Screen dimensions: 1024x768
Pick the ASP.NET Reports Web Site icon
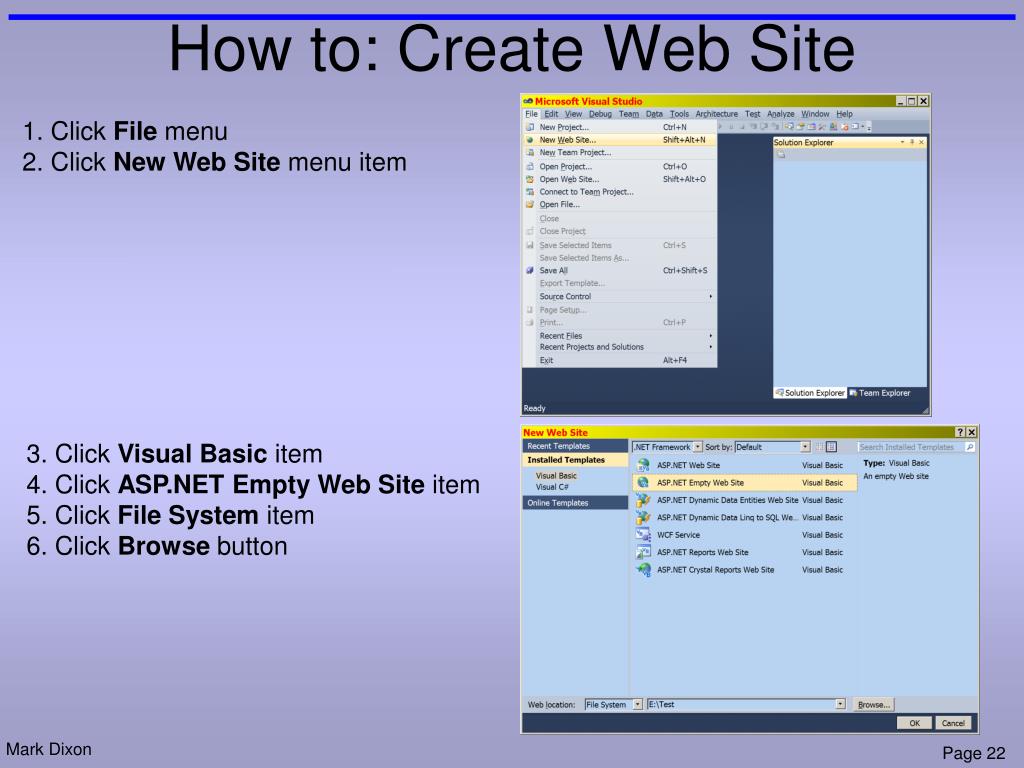(x=643, y=552)
